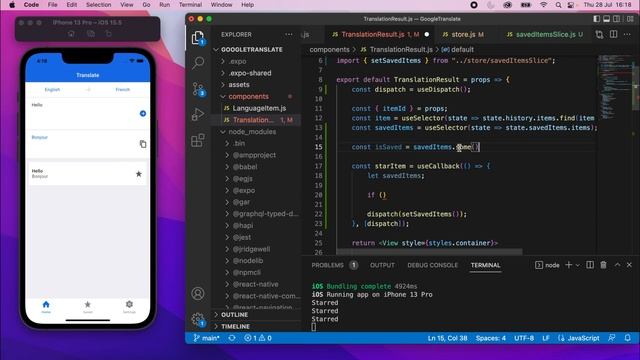
Task: Click the Ln 15, Col 38 position indicator
Action: pos(447,338)
